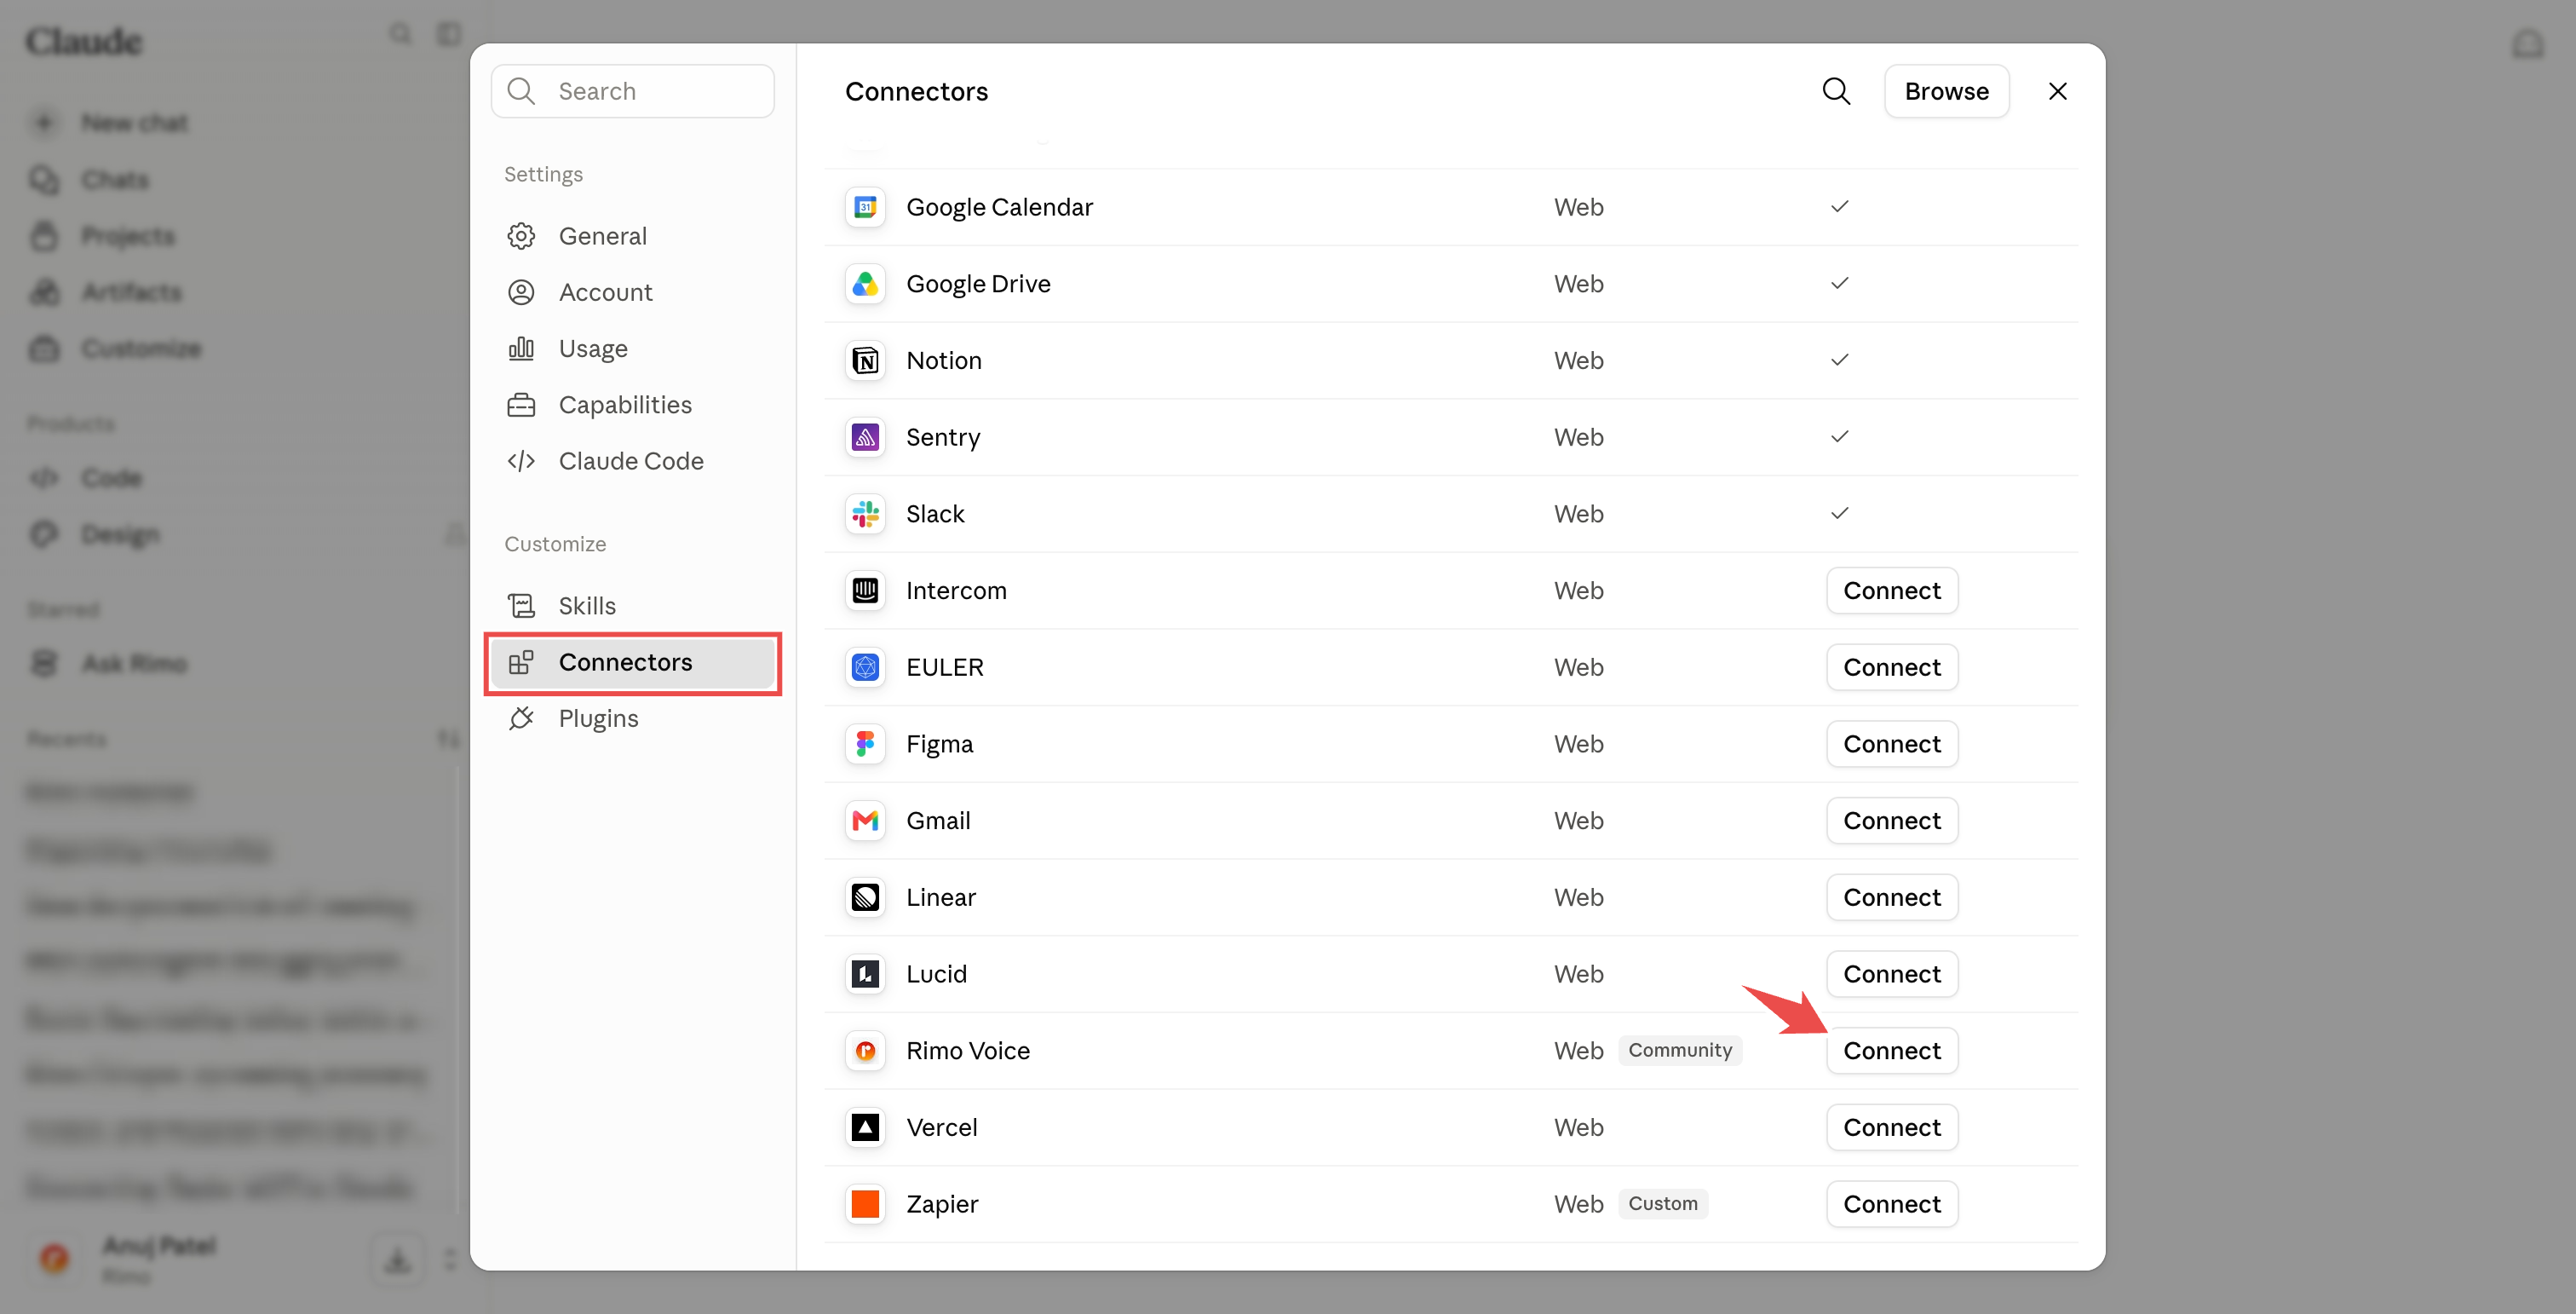Viewport: 2576px width, 1314px height.
Task: Open General settings
Action: click(x=633, y=236)
